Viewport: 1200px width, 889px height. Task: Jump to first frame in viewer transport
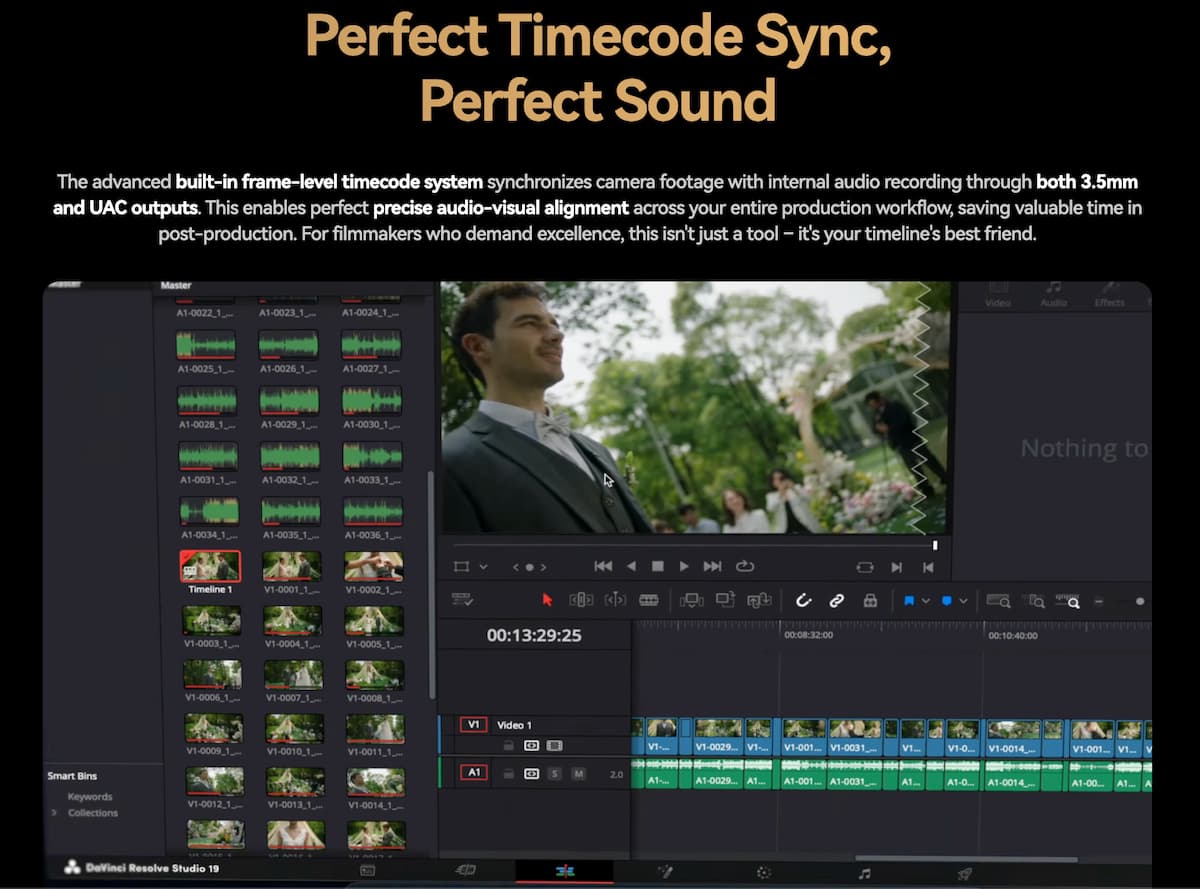coord(603,566)
